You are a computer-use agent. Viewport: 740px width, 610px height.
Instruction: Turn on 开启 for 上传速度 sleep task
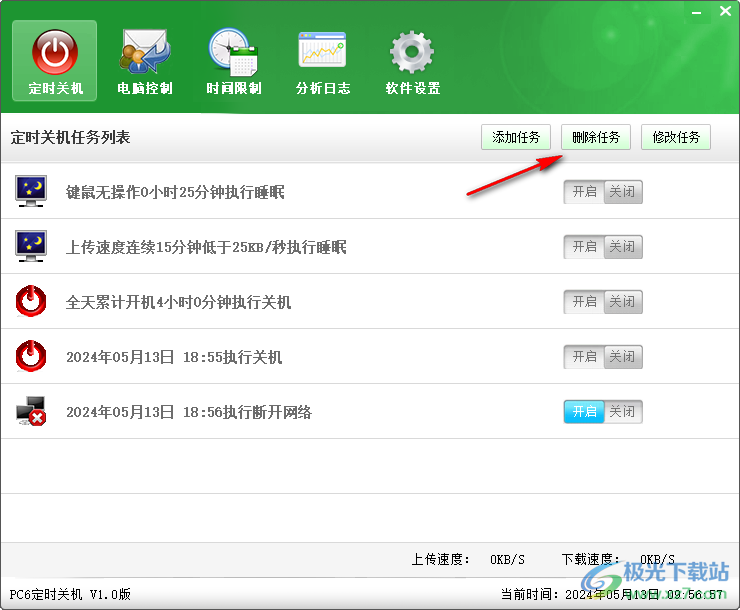tap(584, 247)
